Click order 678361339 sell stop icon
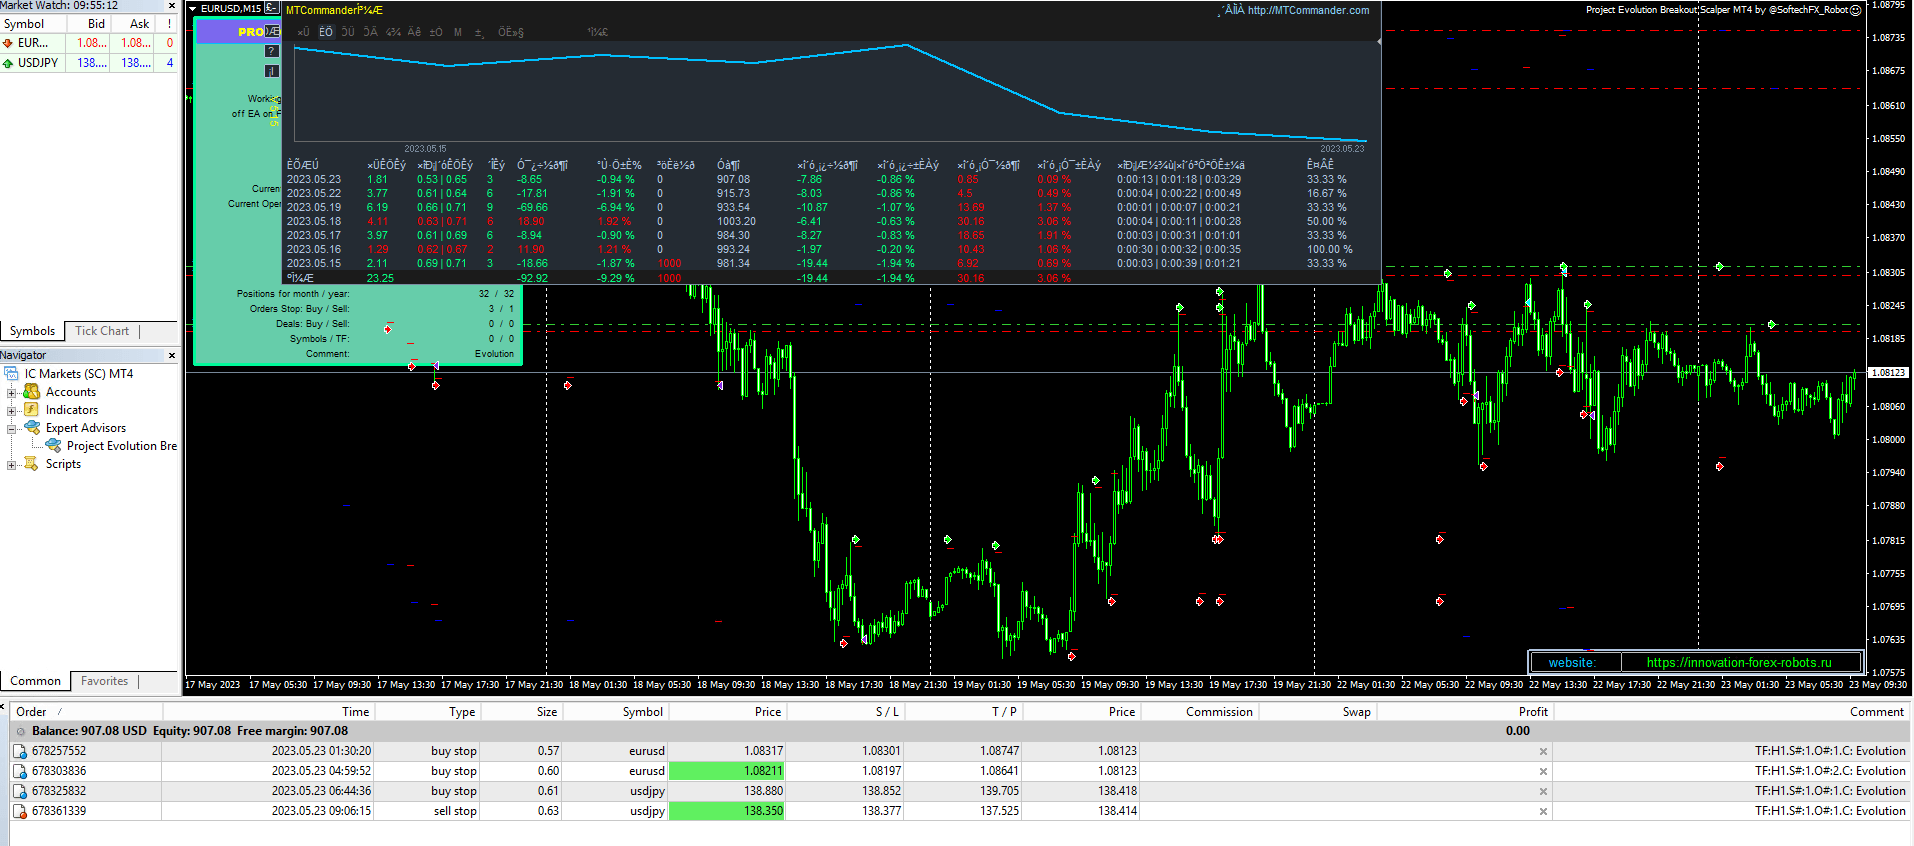This screenshot has width=1914, height=846. 19,811
